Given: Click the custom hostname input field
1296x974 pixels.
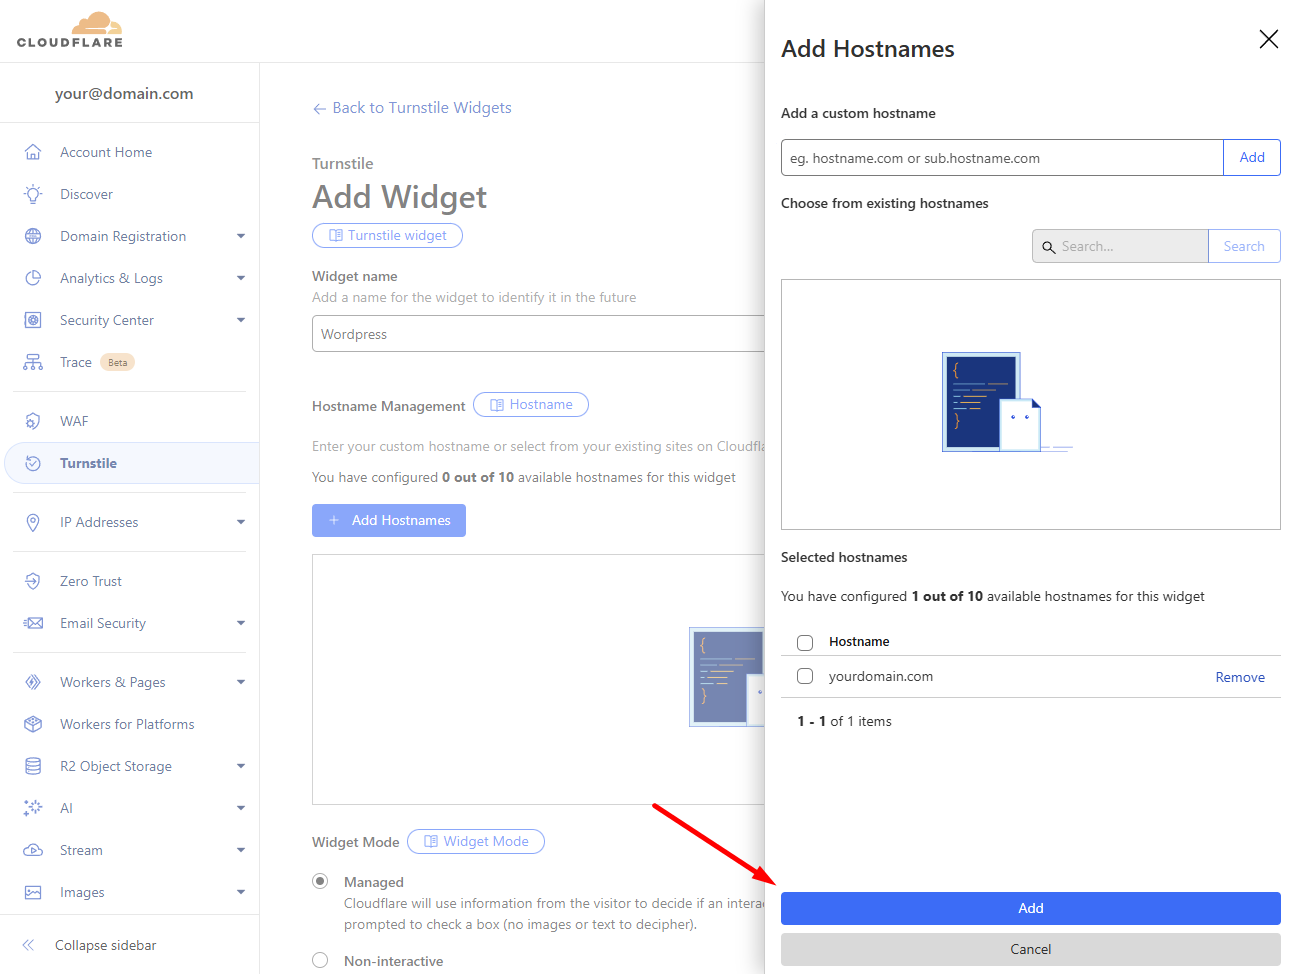Looking at the screenshot, I should point(1001,158).
